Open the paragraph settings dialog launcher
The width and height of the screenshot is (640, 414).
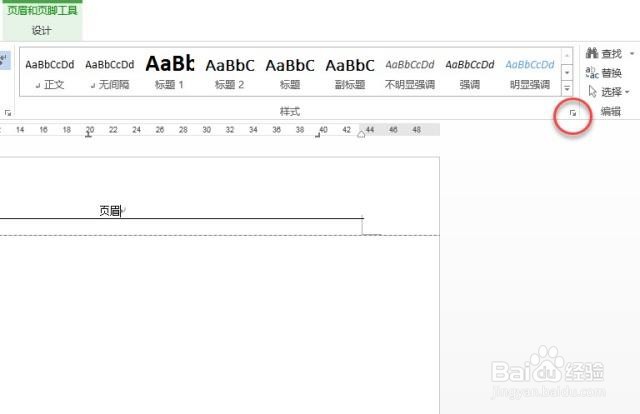coord(8,113)
